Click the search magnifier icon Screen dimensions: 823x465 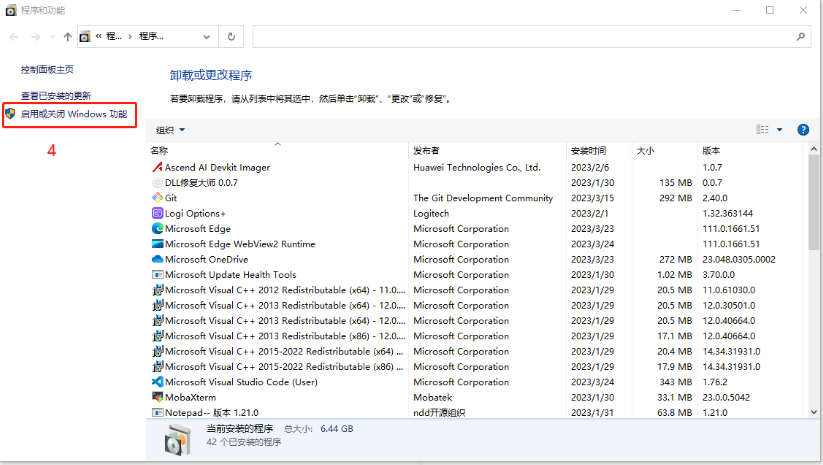[800, 36]
